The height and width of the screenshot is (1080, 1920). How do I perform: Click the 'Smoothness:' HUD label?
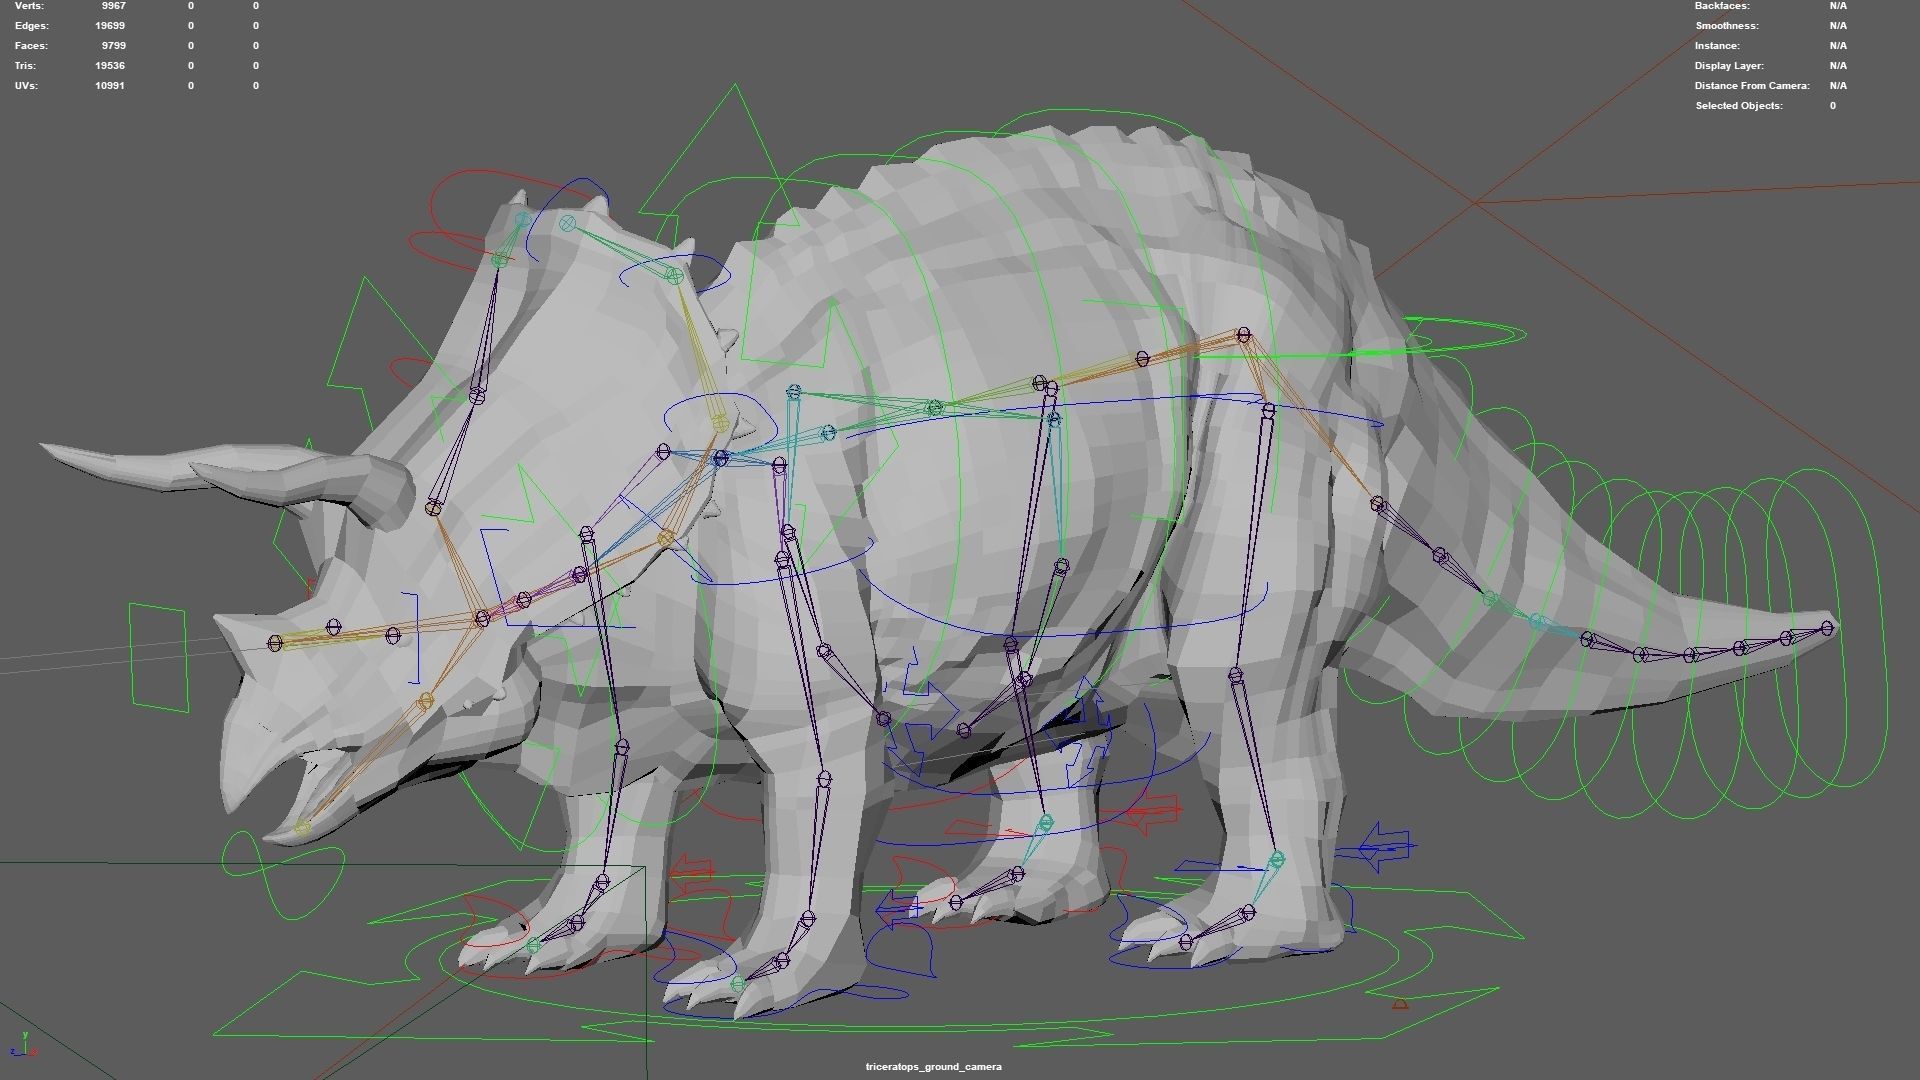click(1727, 26)
